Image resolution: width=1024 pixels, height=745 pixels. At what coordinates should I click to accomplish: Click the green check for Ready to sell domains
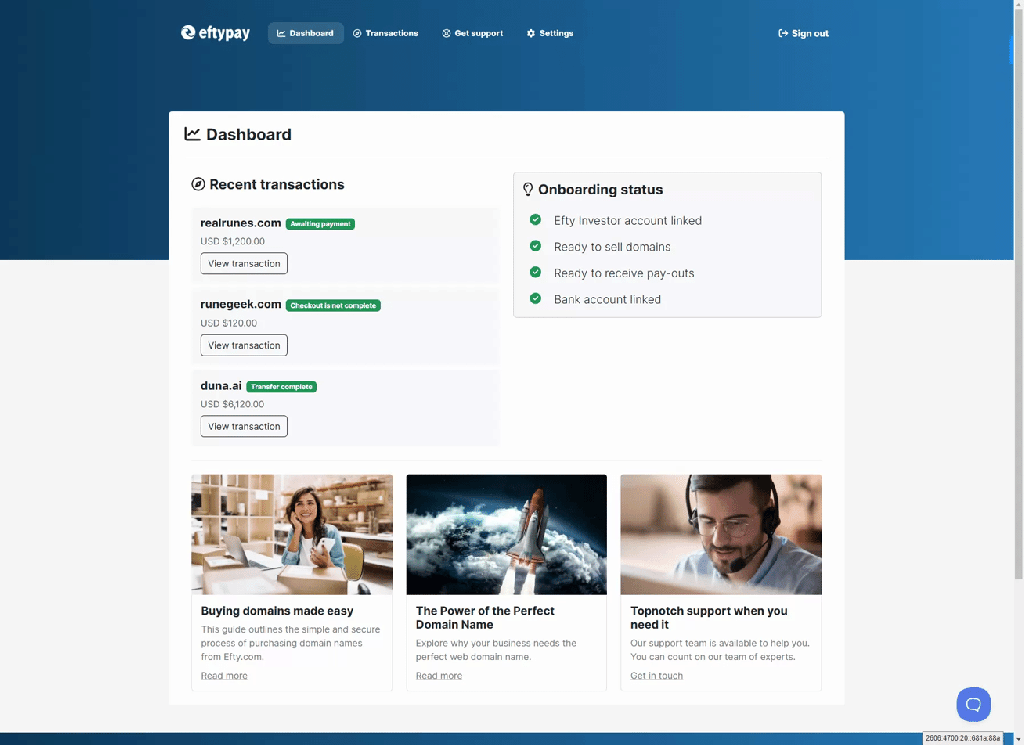[x=535, y=246]
